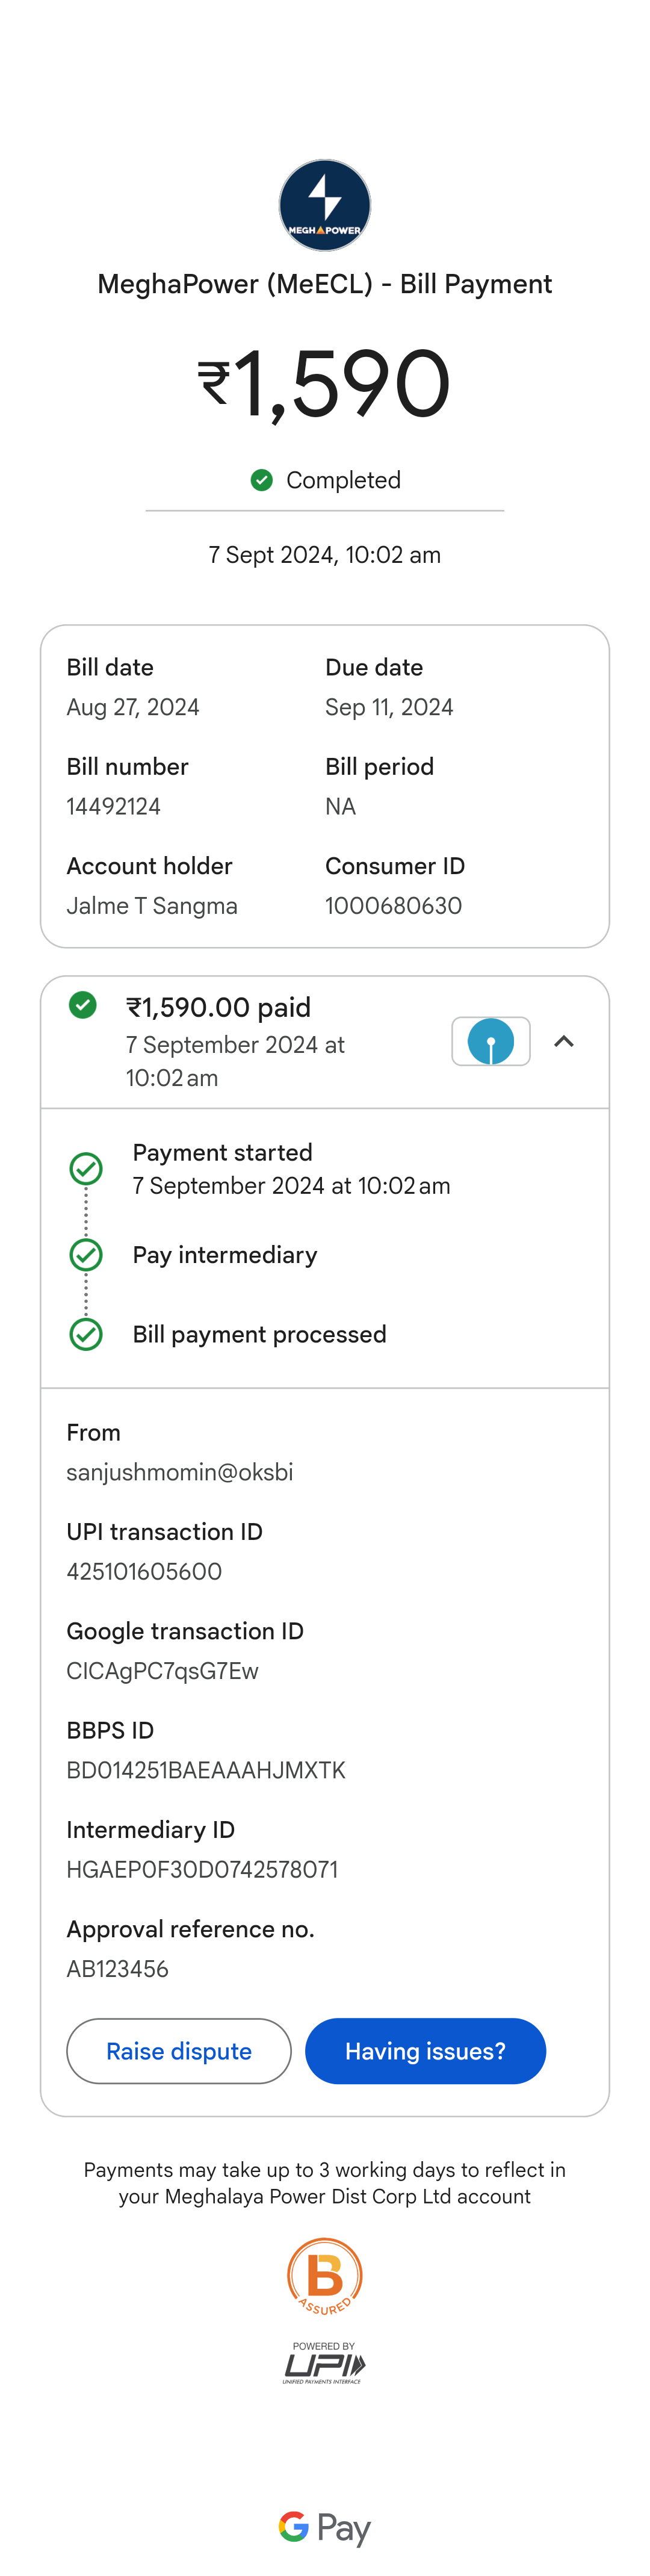Screen dimensions: 650x2576
Task: Tap Bill payment processed check icon
Action: coord(86,1334)
